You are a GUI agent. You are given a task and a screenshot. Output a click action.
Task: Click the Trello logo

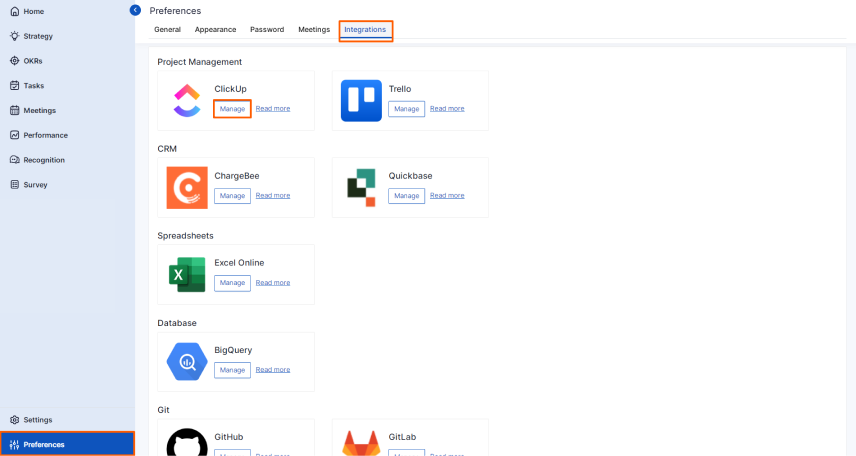(x=361, y=100)
